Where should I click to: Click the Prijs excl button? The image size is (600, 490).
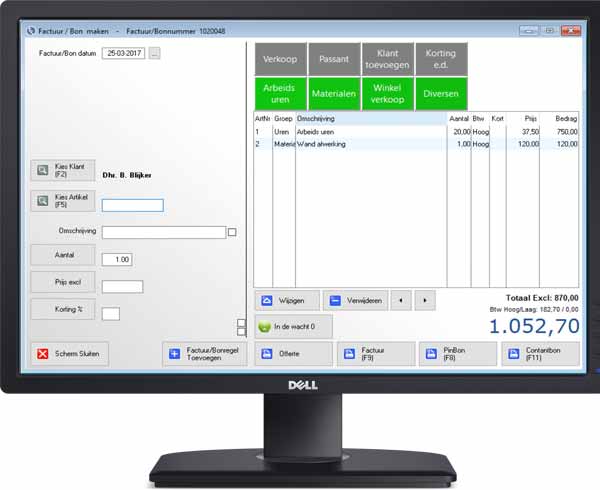click(63, 282)
